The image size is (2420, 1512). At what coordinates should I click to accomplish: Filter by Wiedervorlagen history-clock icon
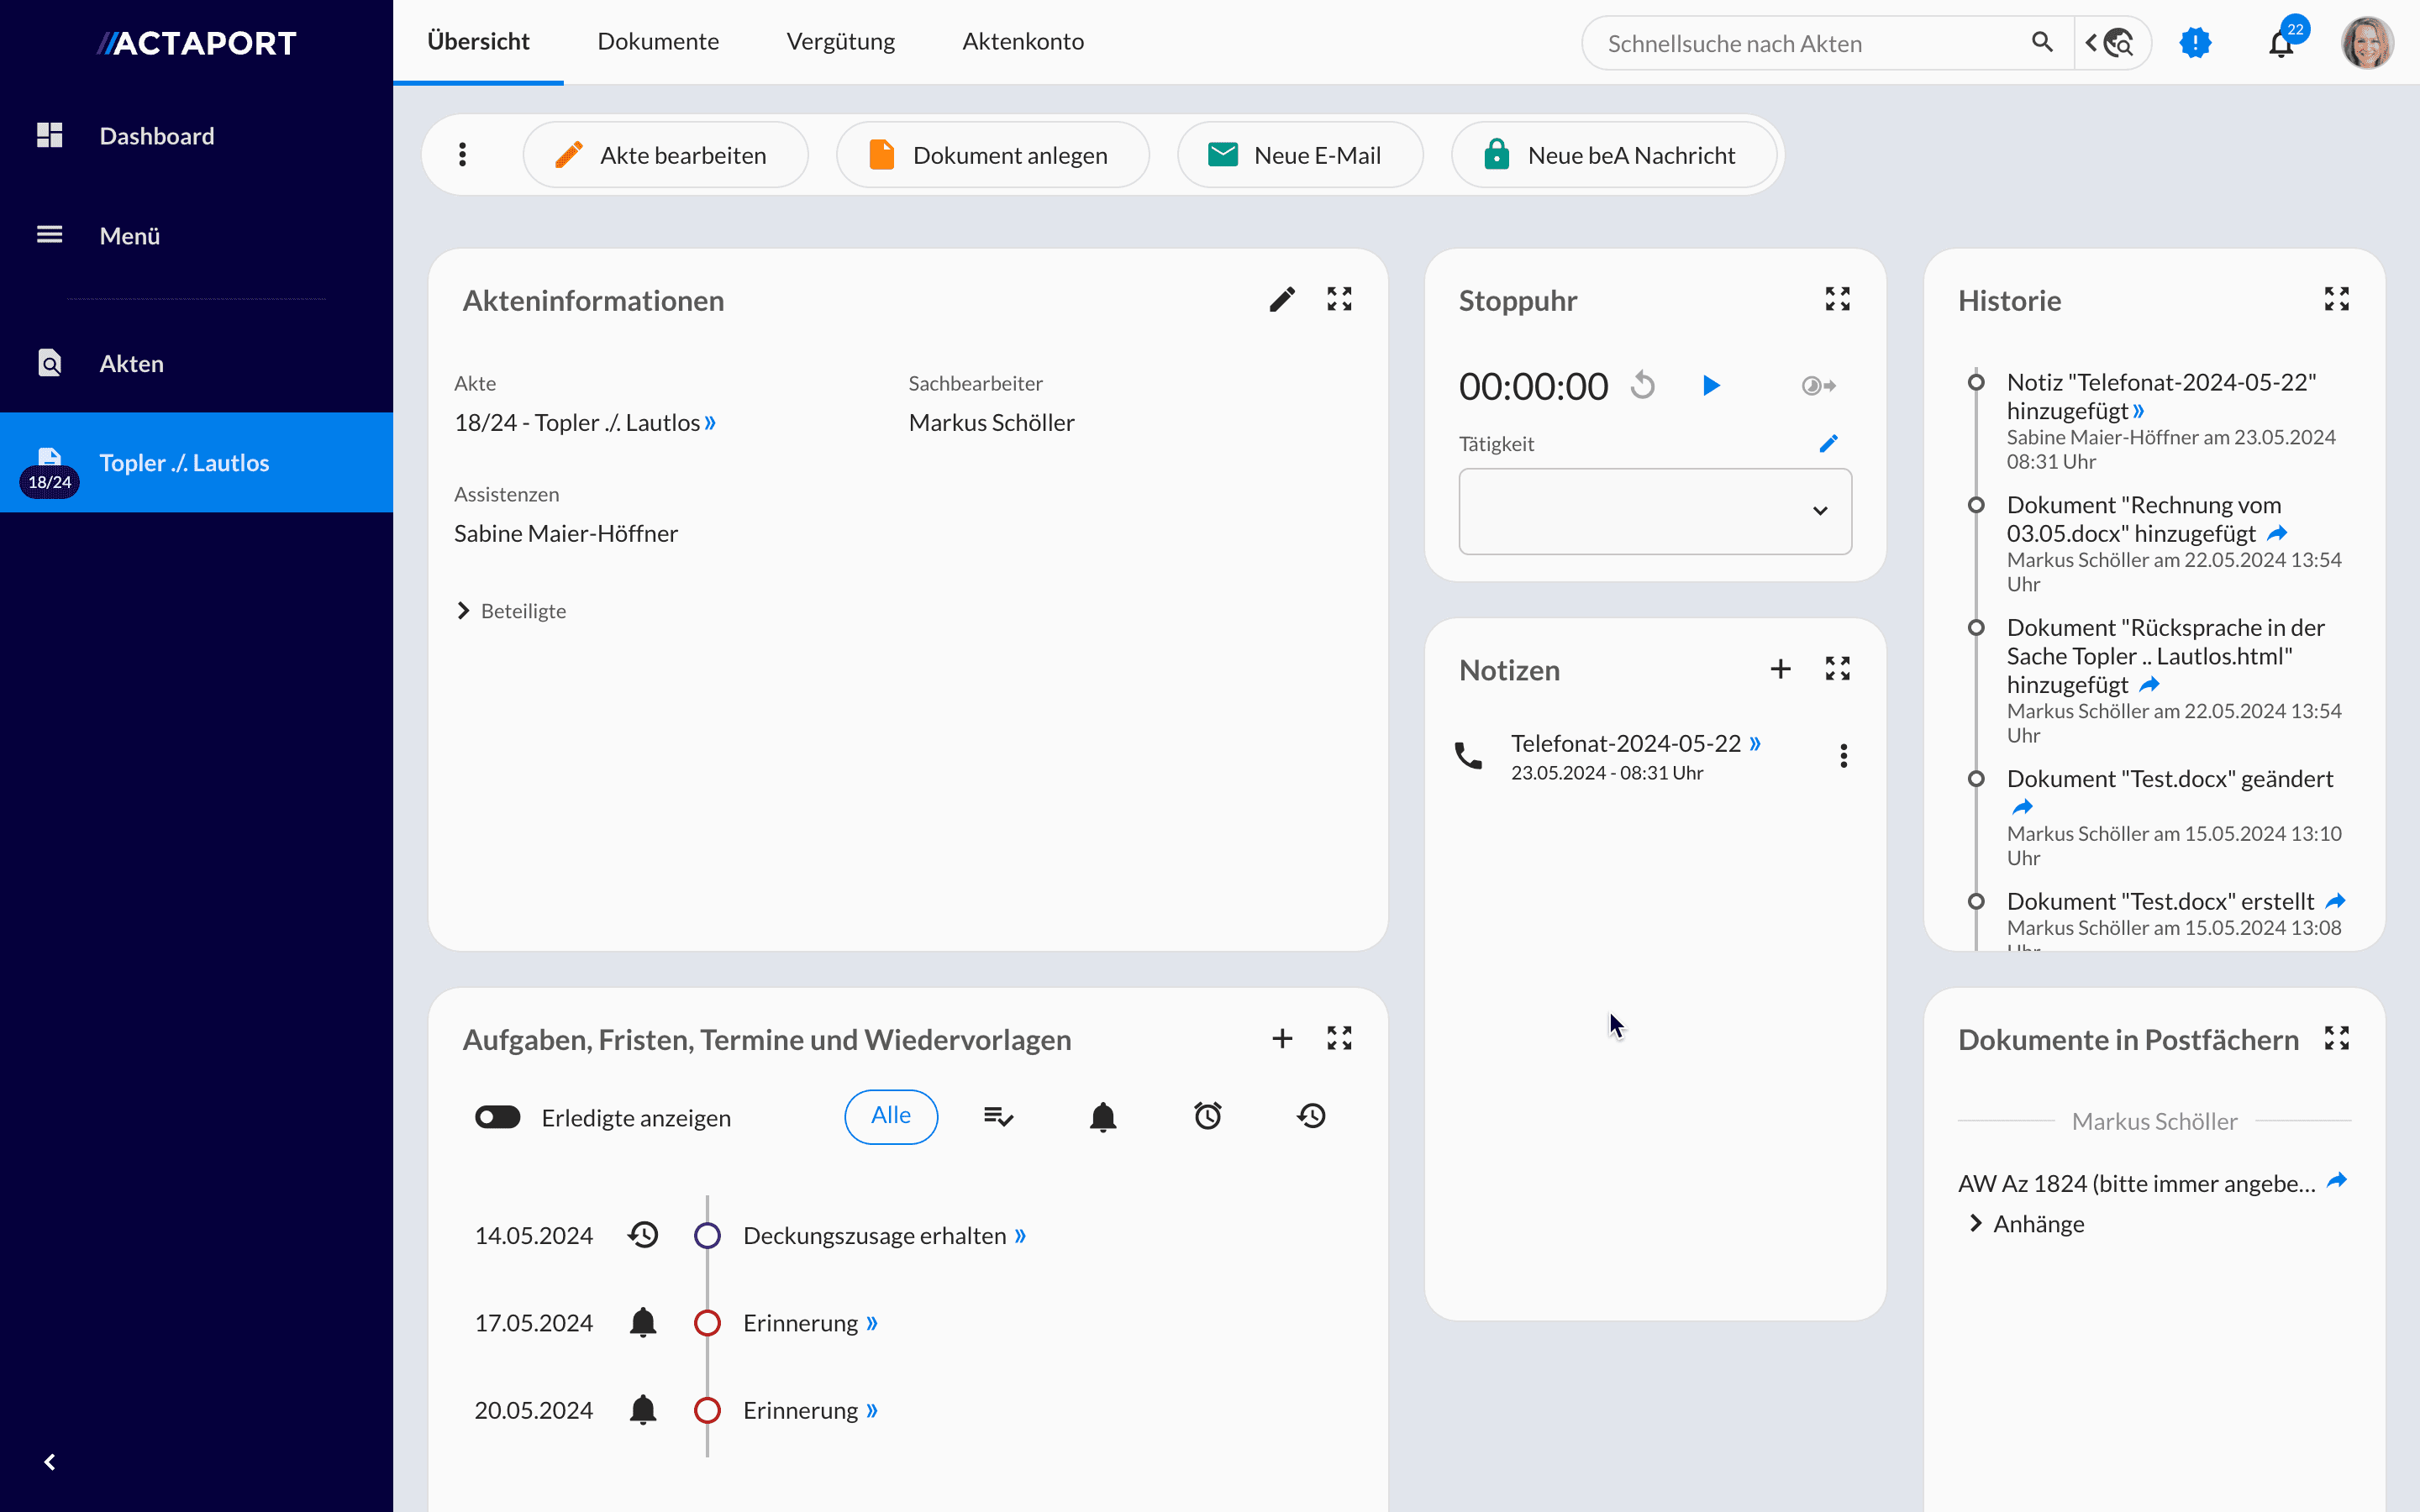pos(1311,1116)
